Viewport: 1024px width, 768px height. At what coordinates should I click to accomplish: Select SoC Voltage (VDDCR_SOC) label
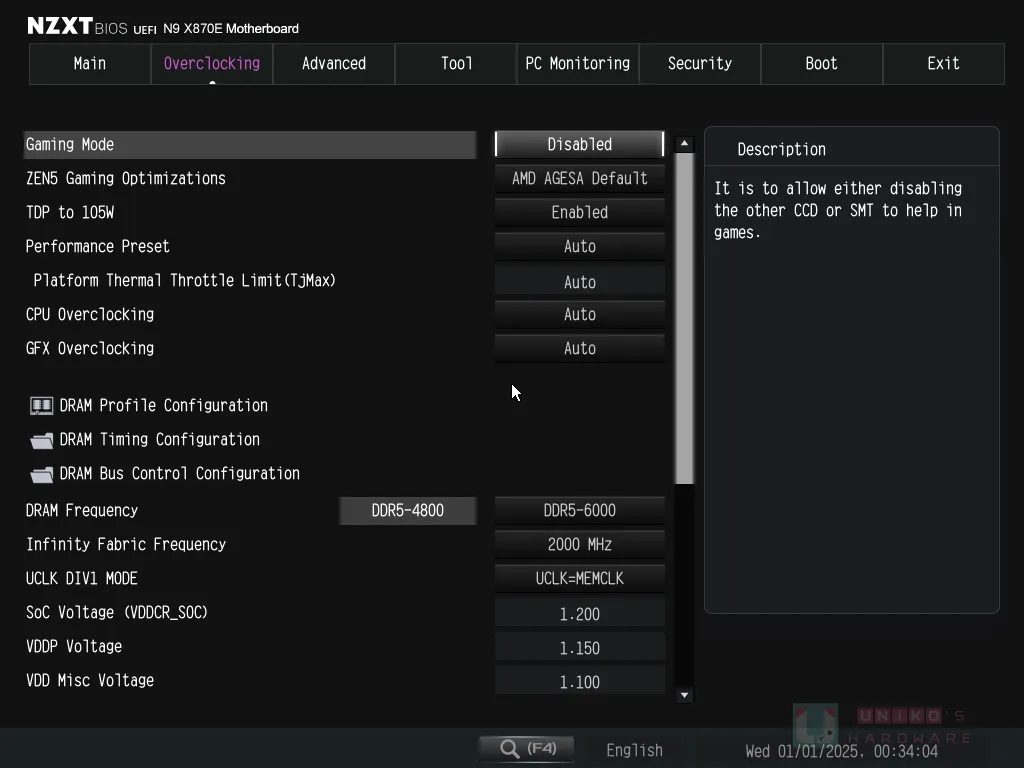[x=116, y=612]
